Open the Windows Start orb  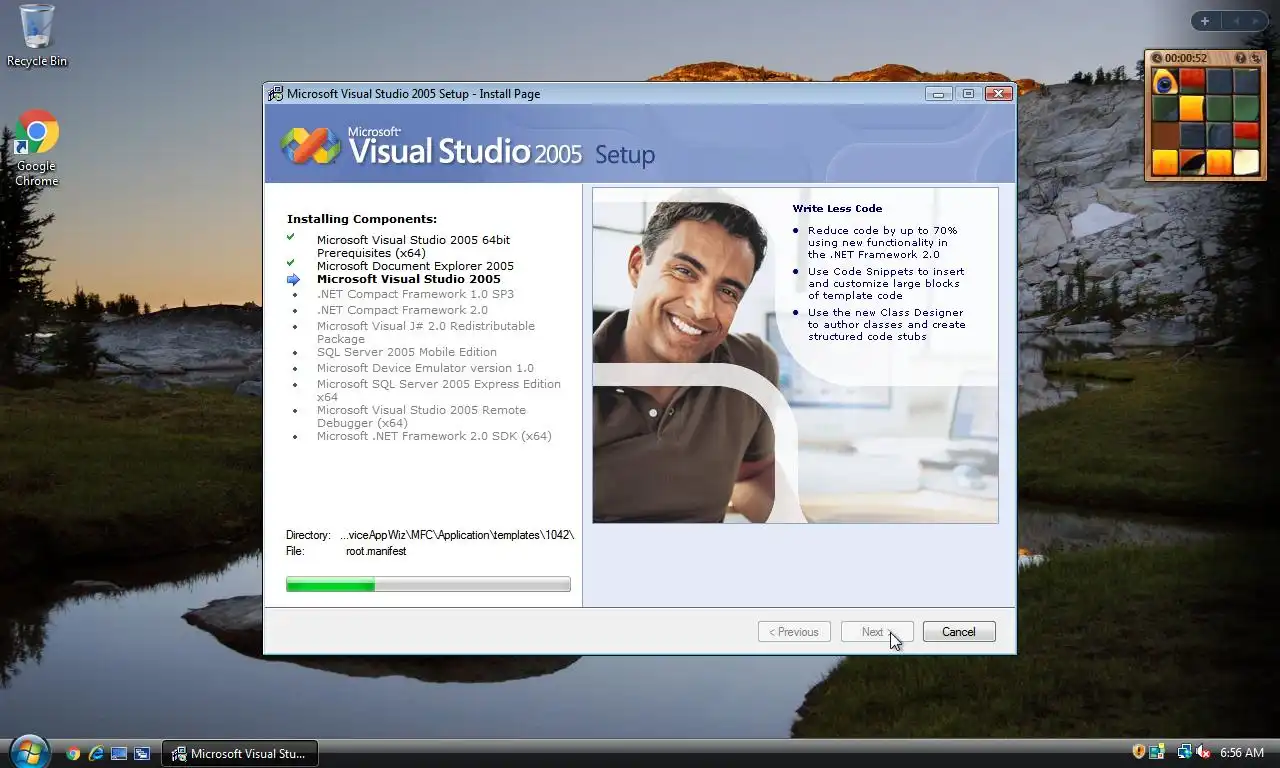coord(28,752)
